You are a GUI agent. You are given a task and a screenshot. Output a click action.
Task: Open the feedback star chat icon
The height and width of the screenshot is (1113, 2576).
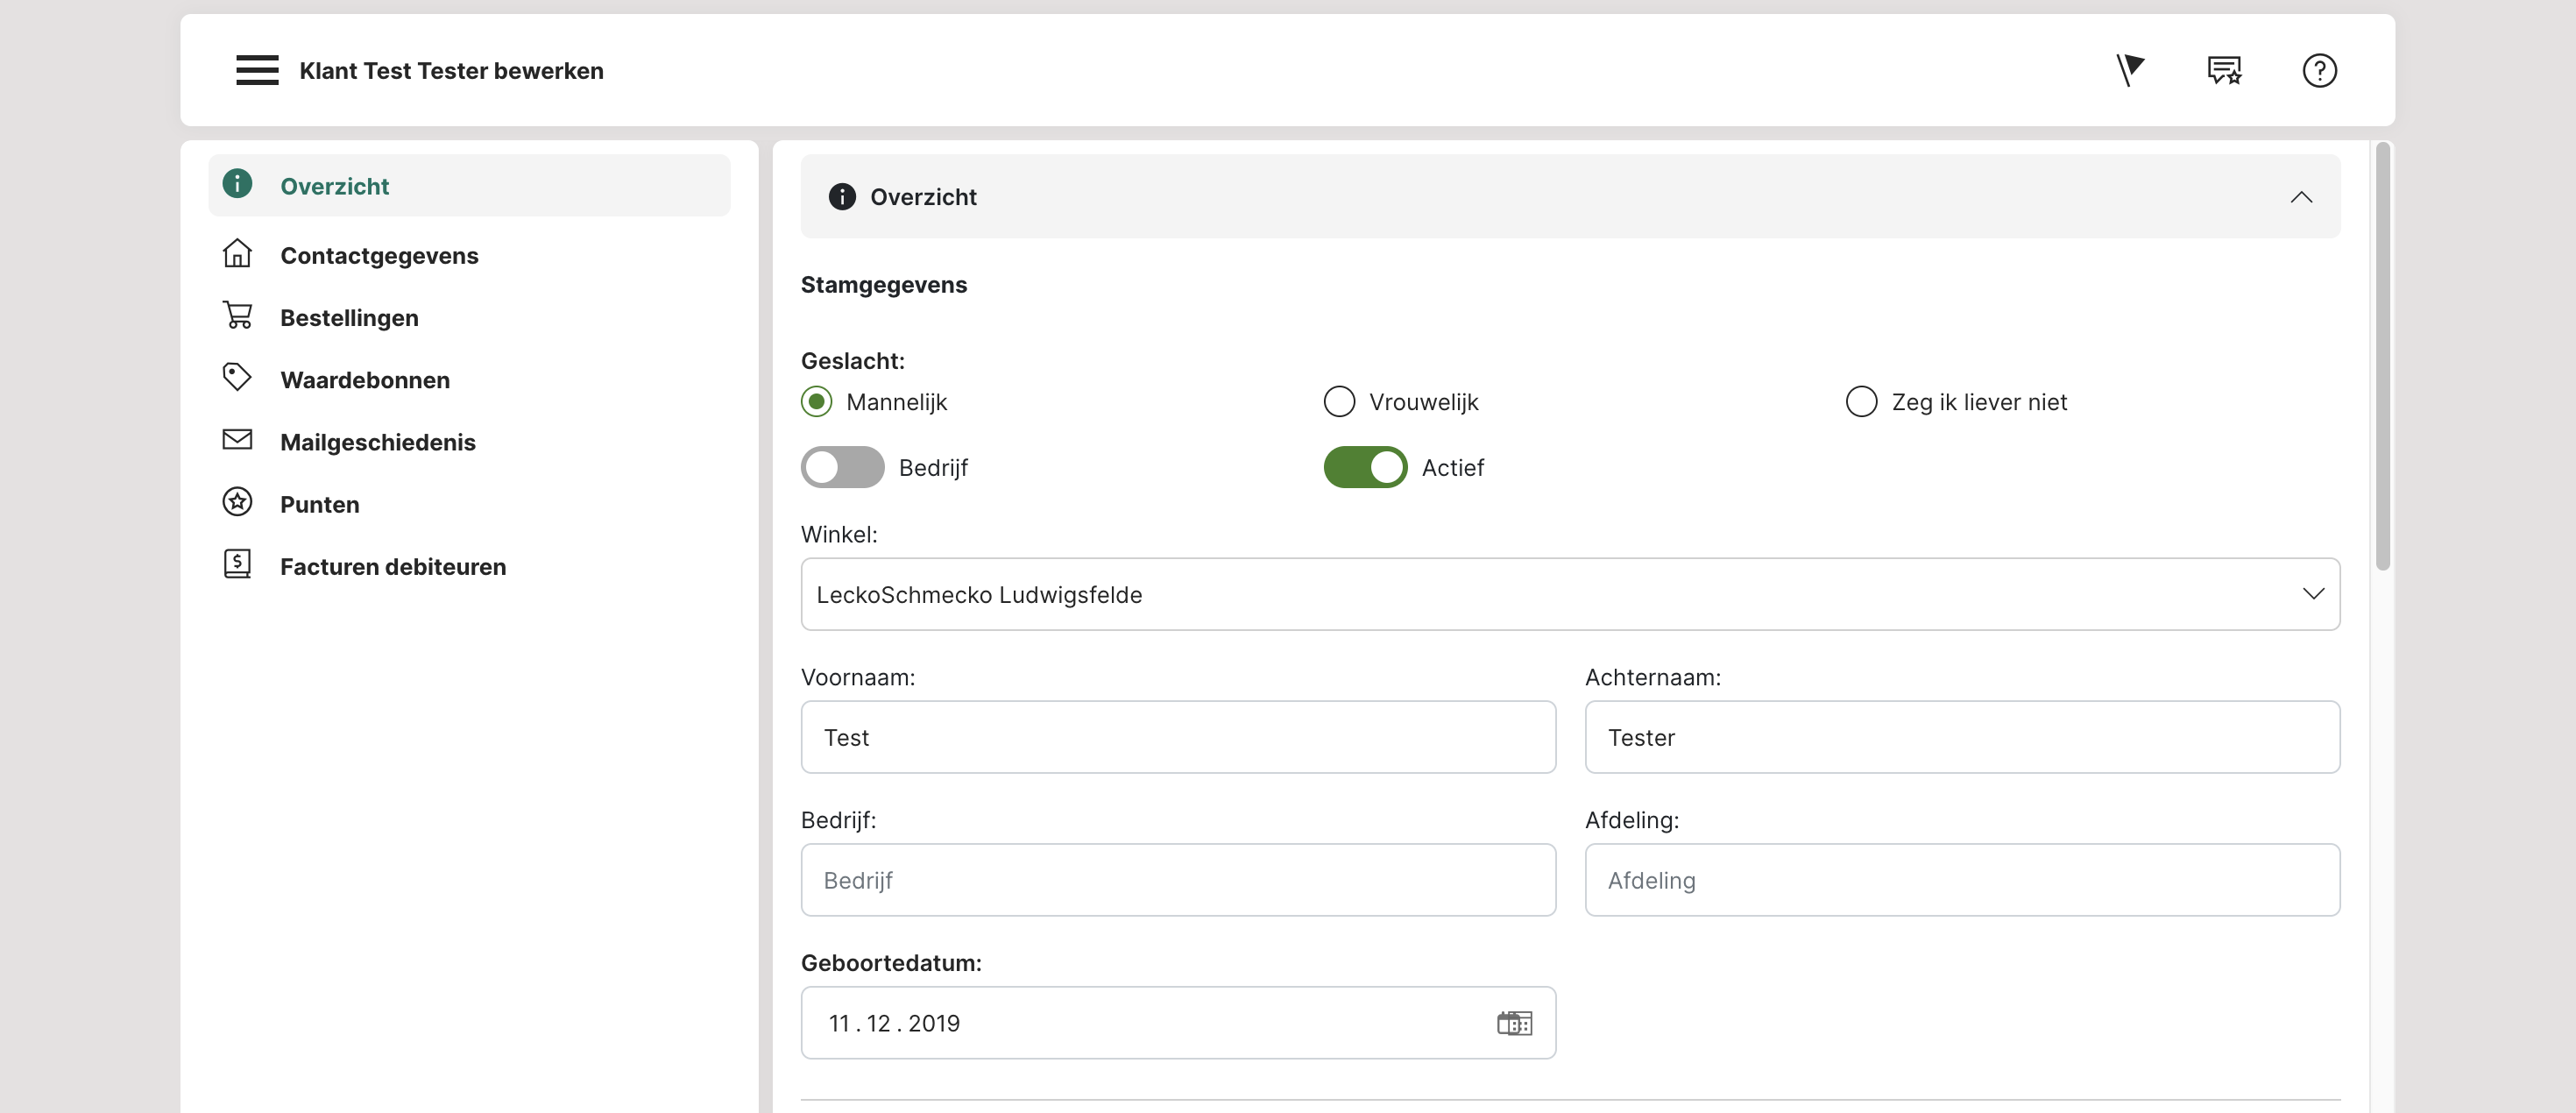point(2224,70)
